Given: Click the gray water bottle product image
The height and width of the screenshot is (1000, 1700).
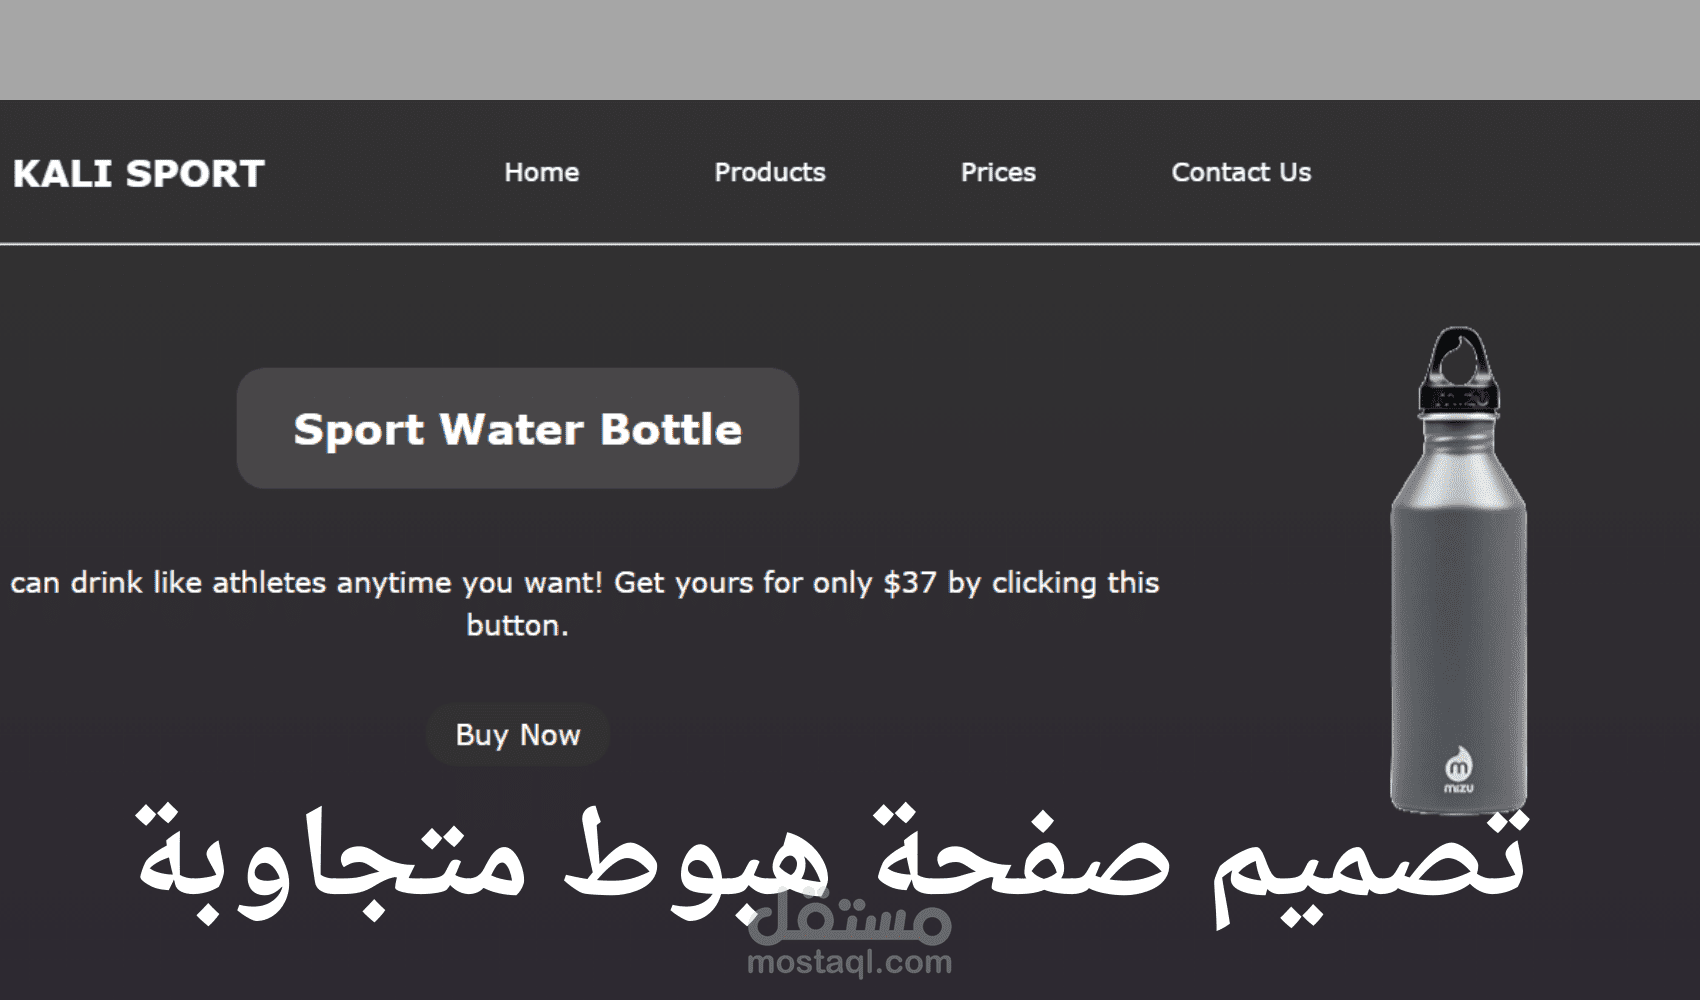Looking at the screenshot, I should [1459, 570].
